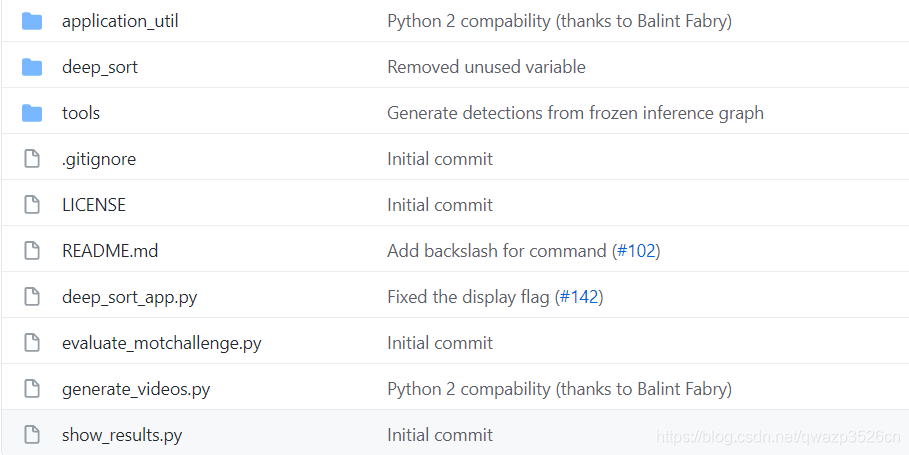Open the generate_videos.py file name
This screenshot has width=909, height=455.
(136, 389)
